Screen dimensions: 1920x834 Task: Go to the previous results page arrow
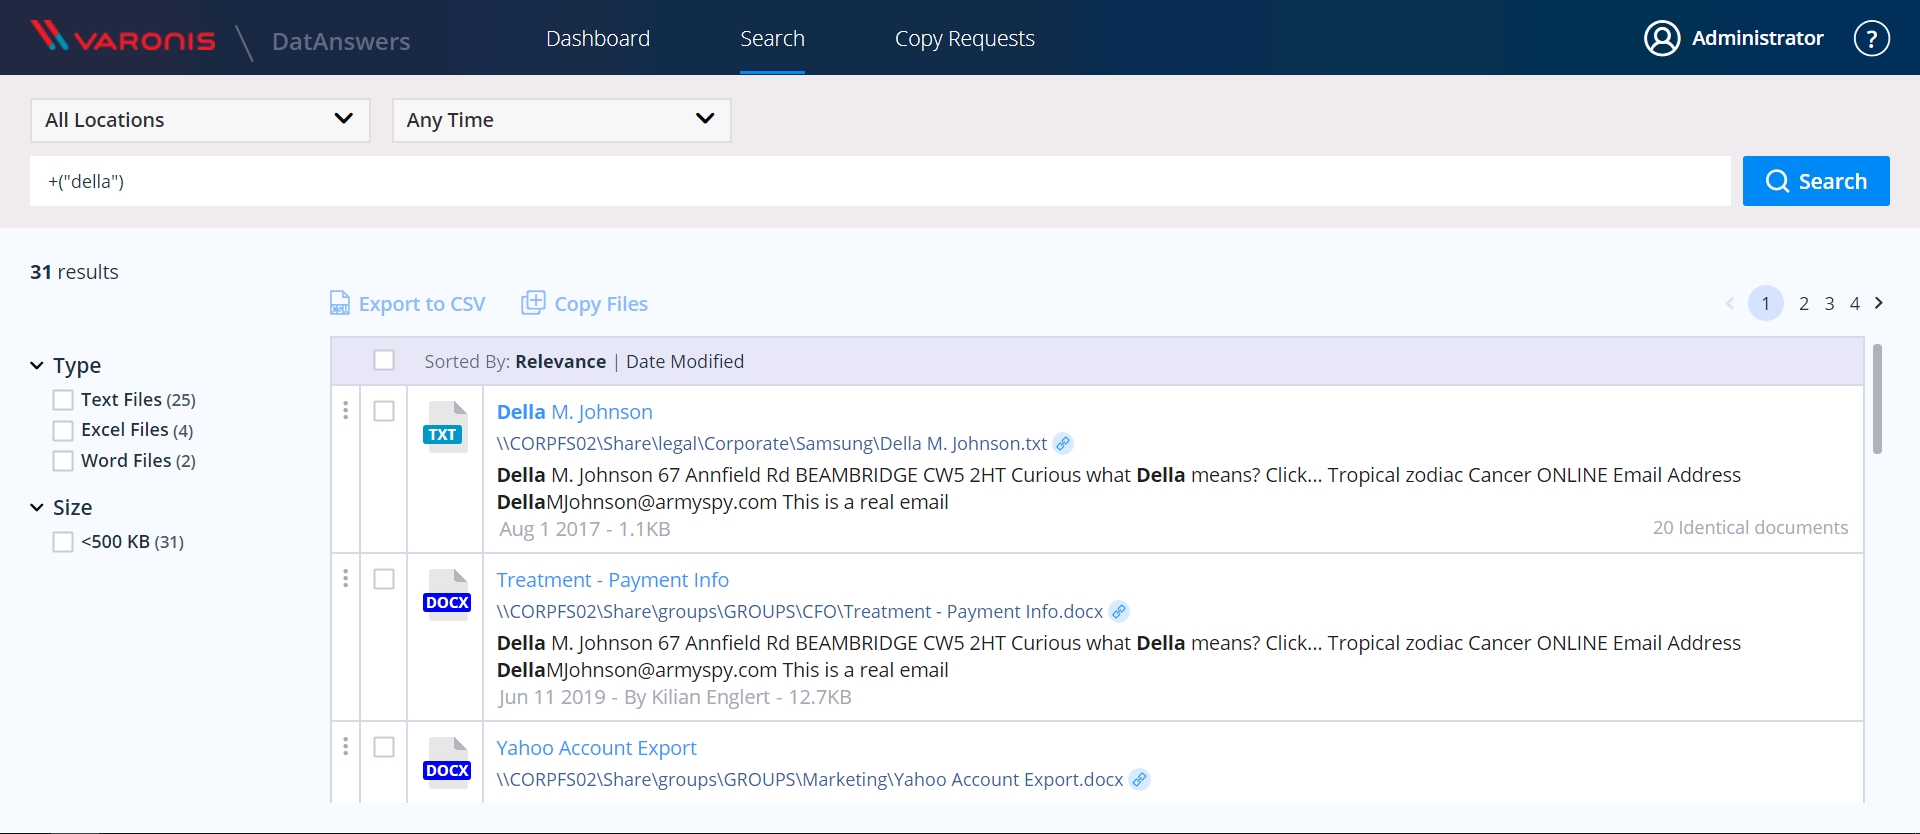coord(1730,303)
